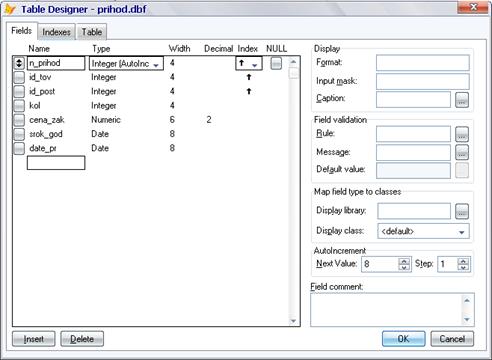Click the Visual FoxPro title bar icon
The image size is (492, 360).
[x=10, y=9]
